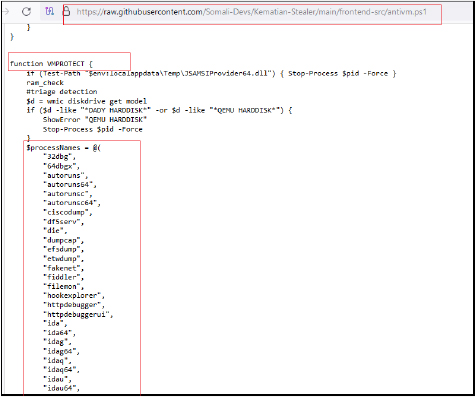Select the '#triage detection' comment
Image resolution: width=476 pixels, height=397 pixels.
click(x=62, y=92)
